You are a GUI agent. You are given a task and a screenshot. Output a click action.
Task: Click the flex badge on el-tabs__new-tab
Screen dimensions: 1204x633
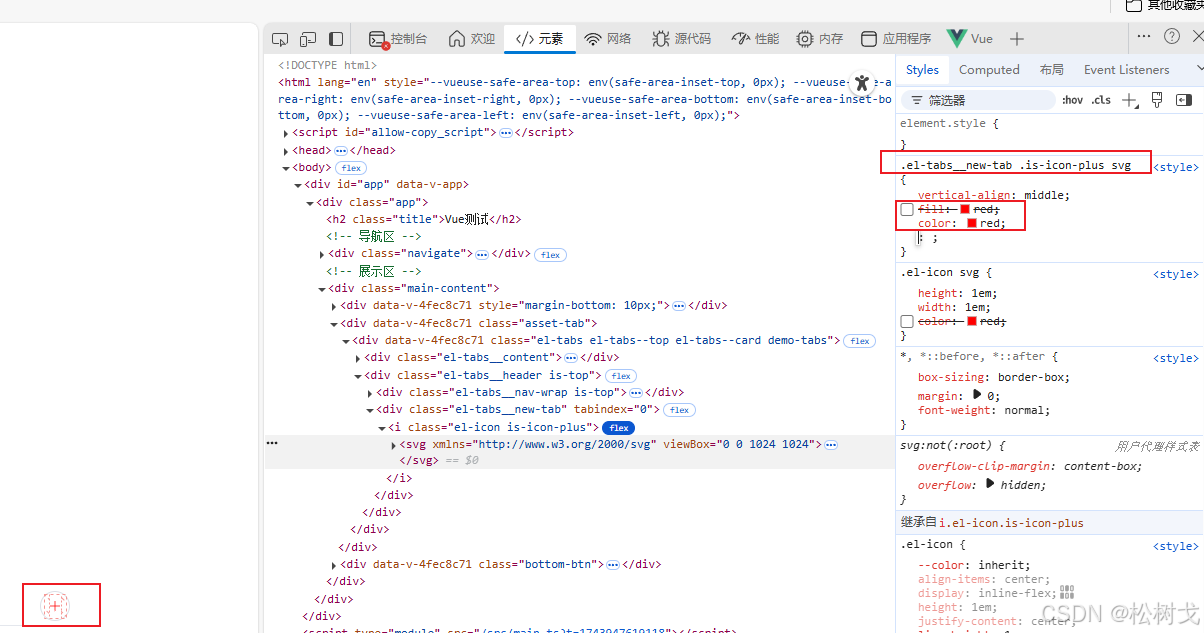coord(679,410)
